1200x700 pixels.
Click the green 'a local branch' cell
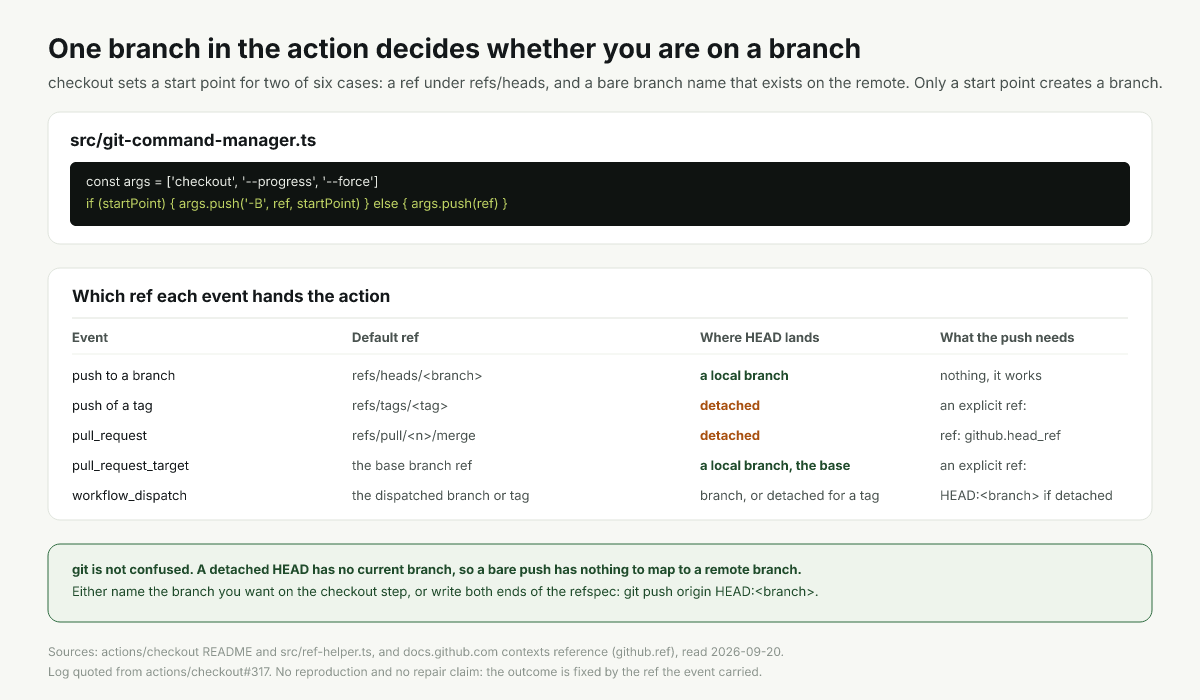coord(744,375)
